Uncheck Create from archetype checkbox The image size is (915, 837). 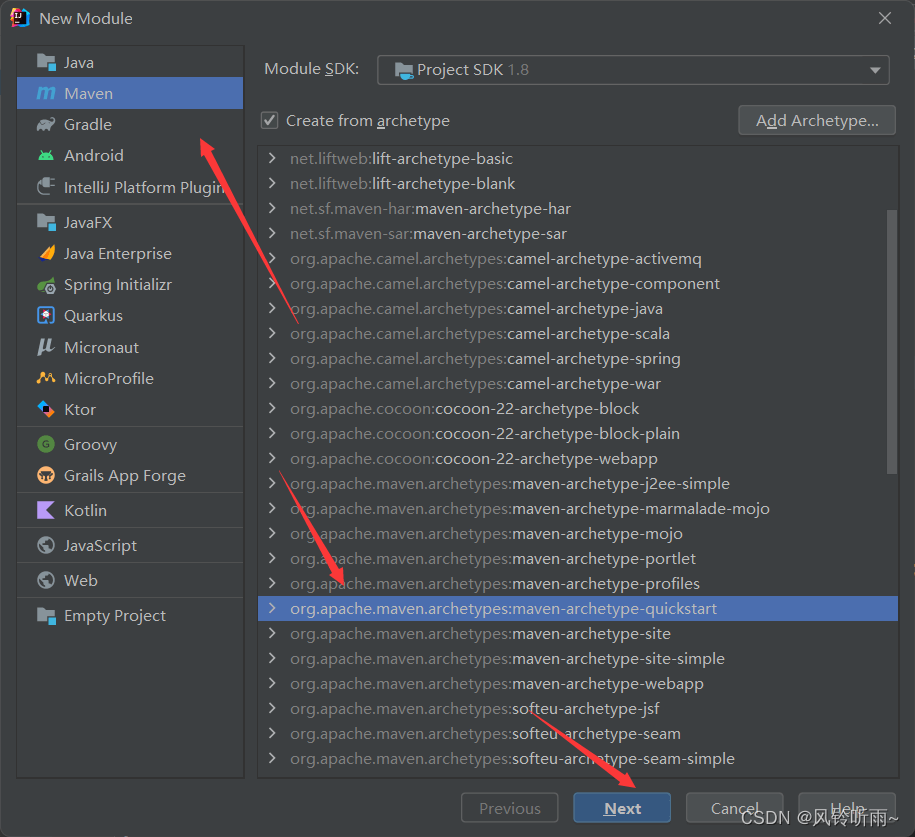click(x=269, y=120)
